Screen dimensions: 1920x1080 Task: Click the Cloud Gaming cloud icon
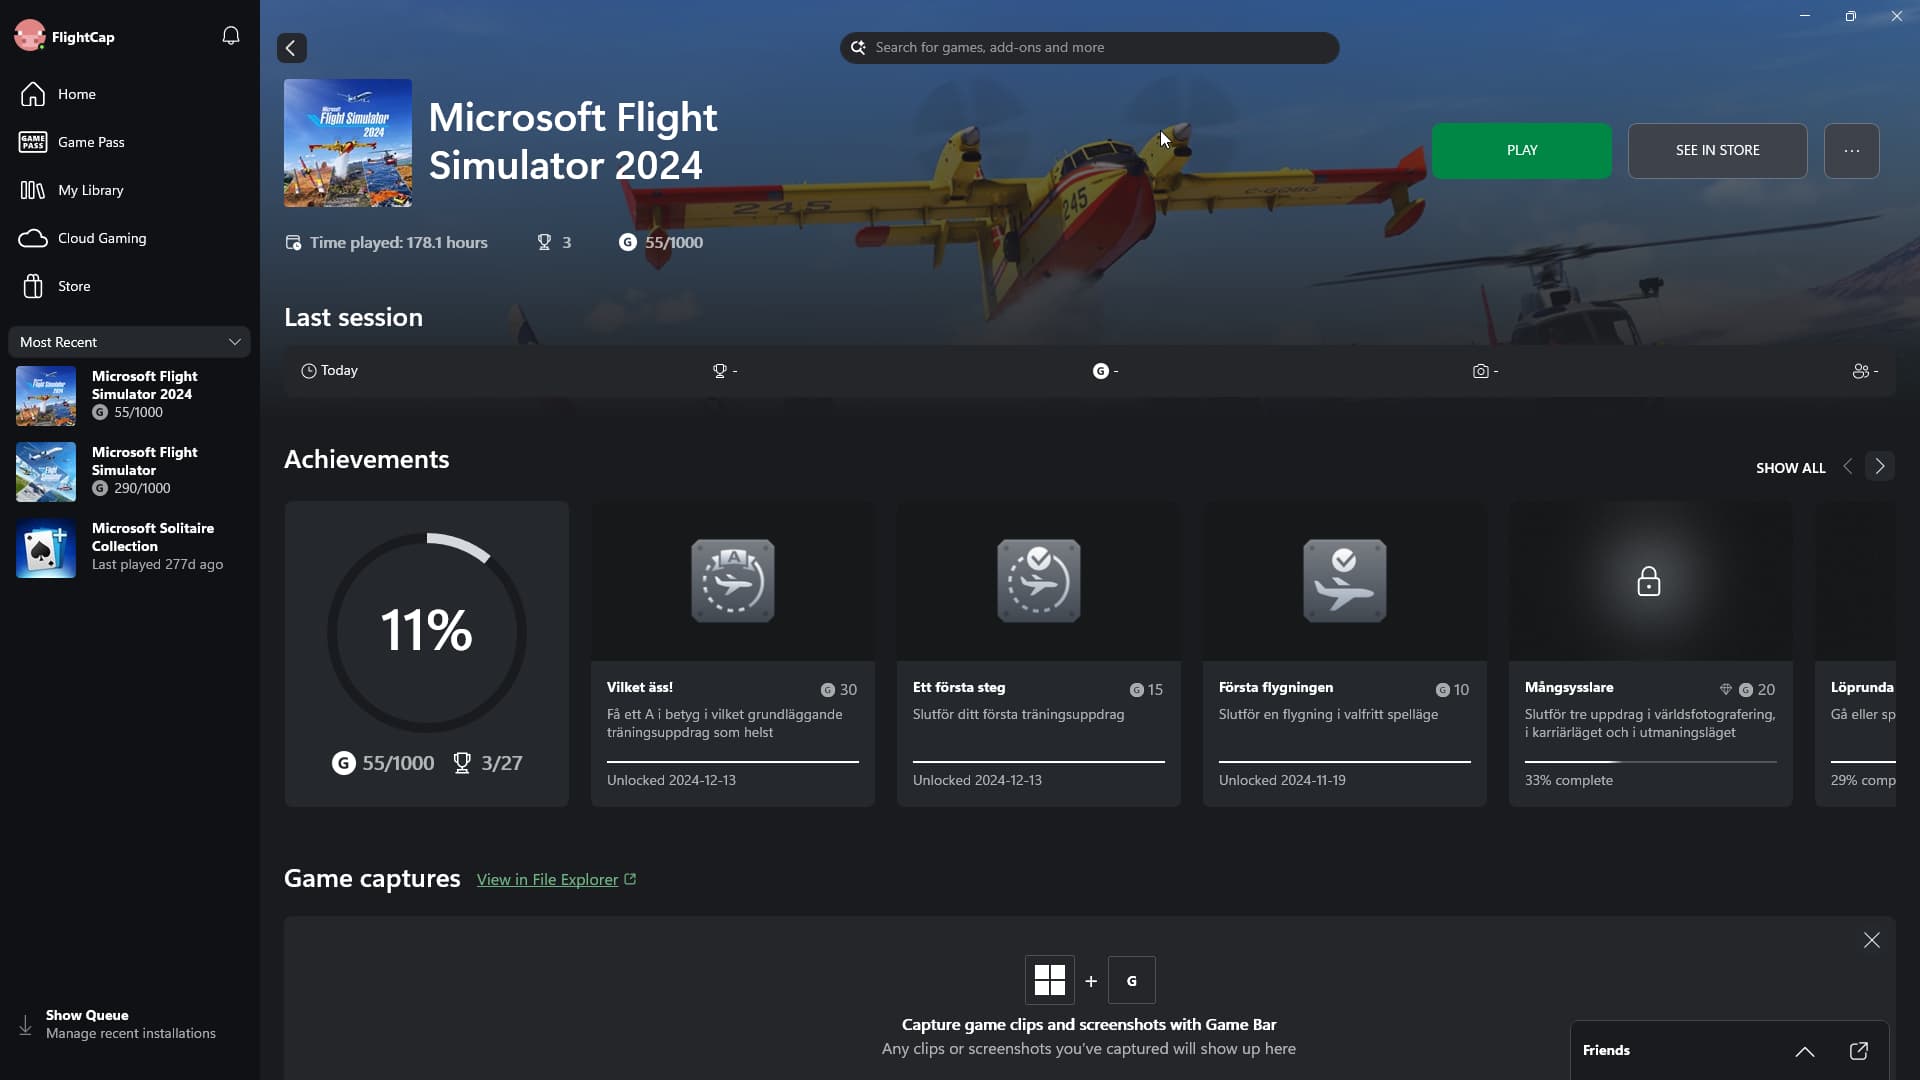pos(33,238)
